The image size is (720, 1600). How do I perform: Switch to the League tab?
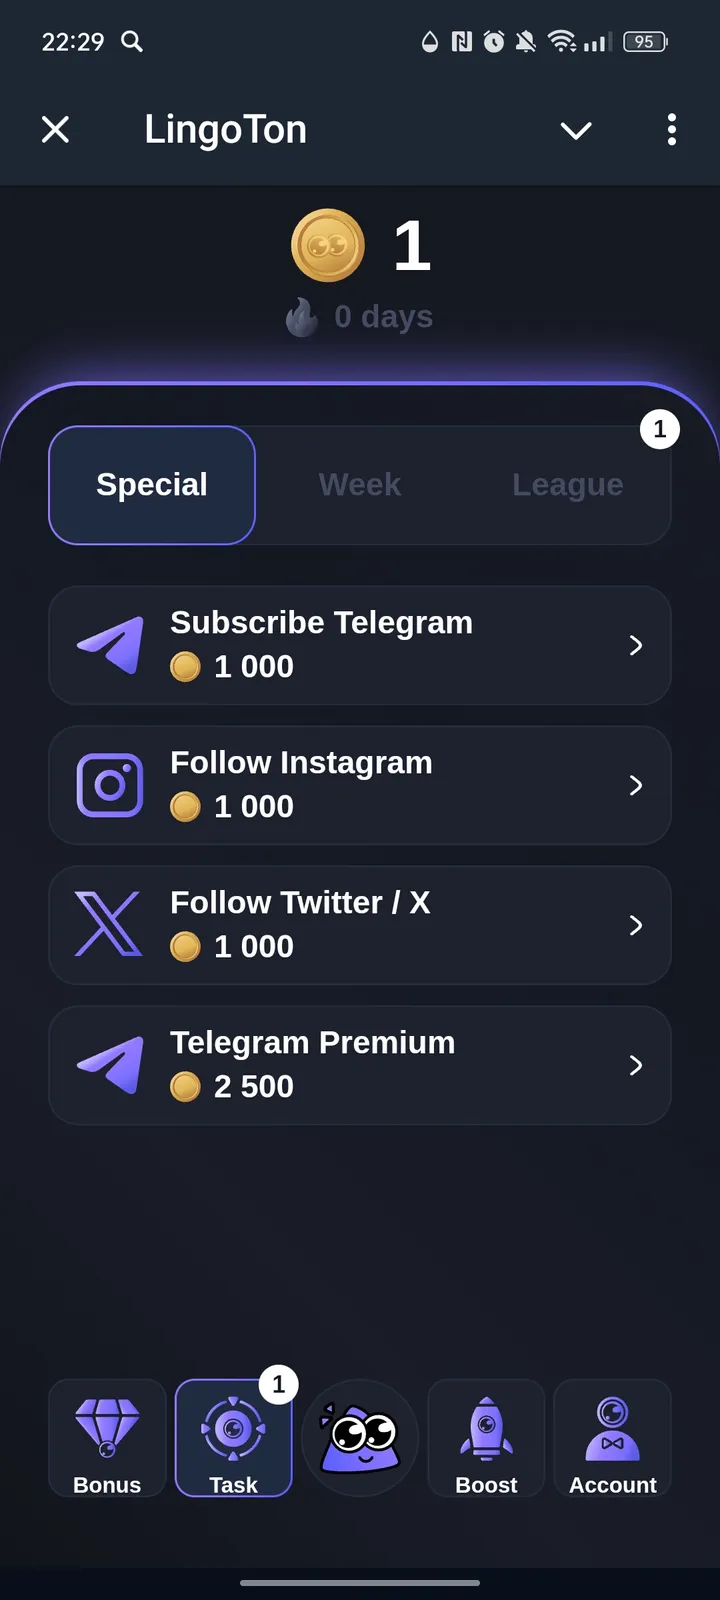567,485
